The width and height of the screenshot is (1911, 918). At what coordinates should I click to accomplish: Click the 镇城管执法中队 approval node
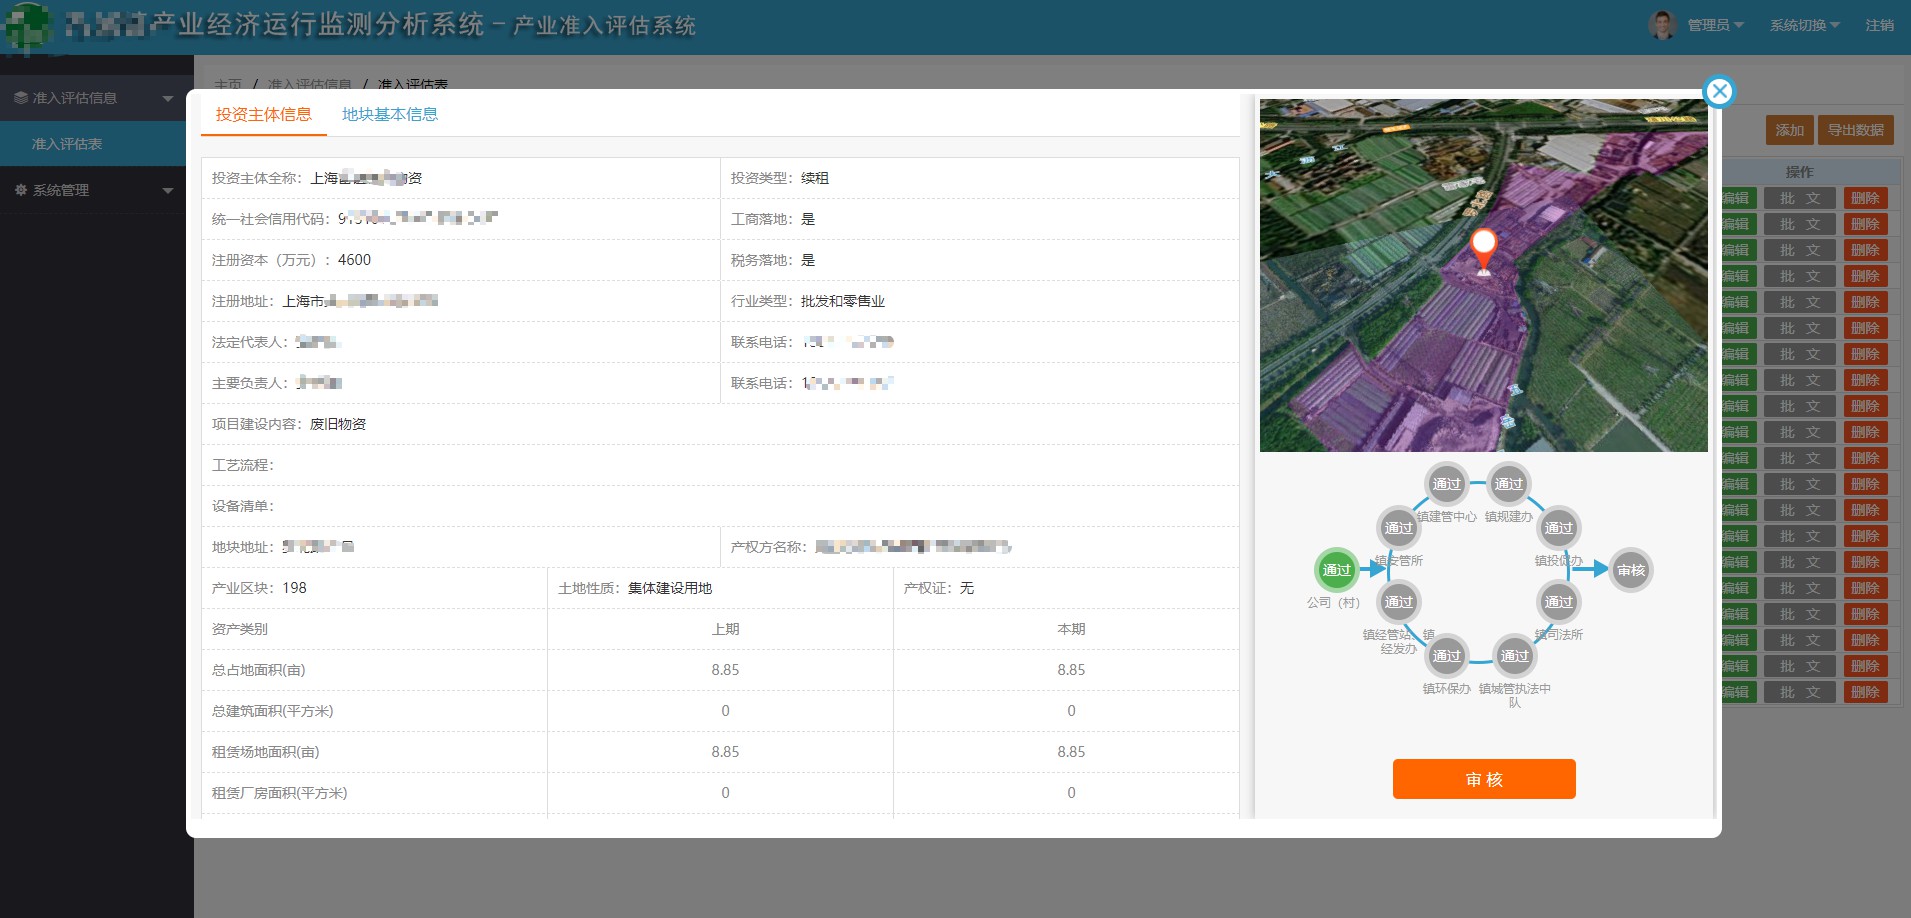(1514, 656)
